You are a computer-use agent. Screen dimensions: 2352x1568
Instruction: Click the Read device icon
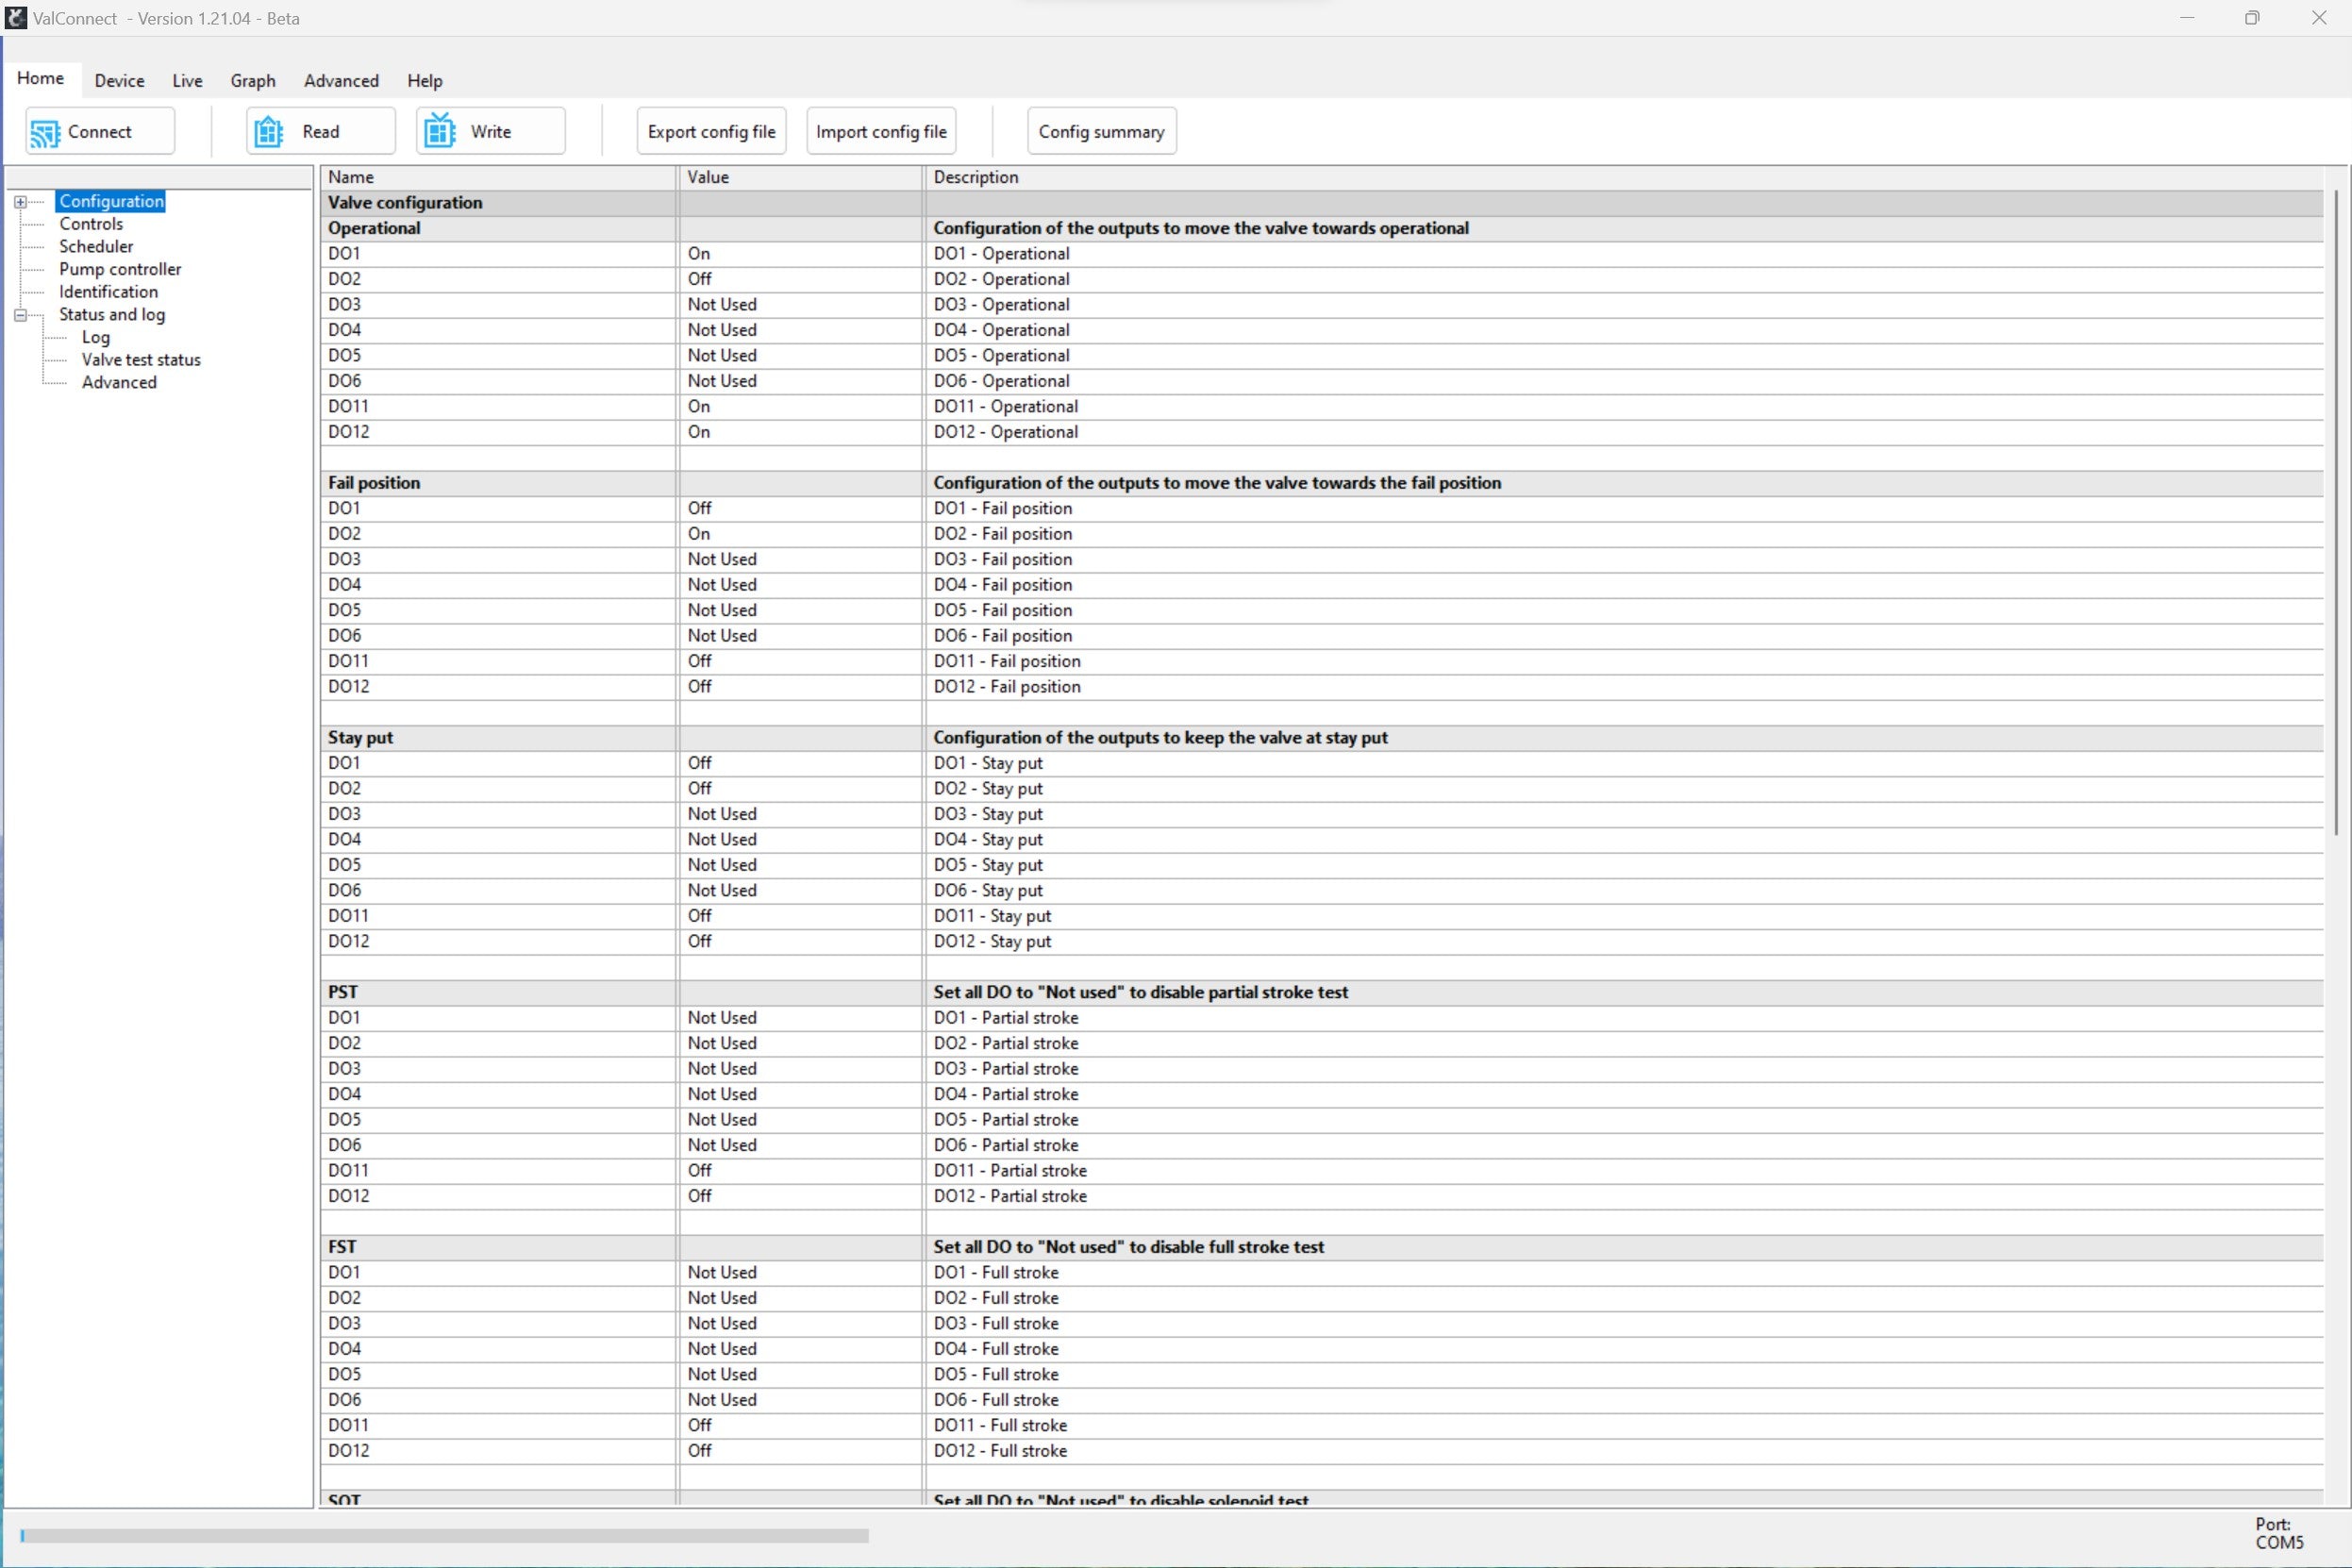(268, 132)
